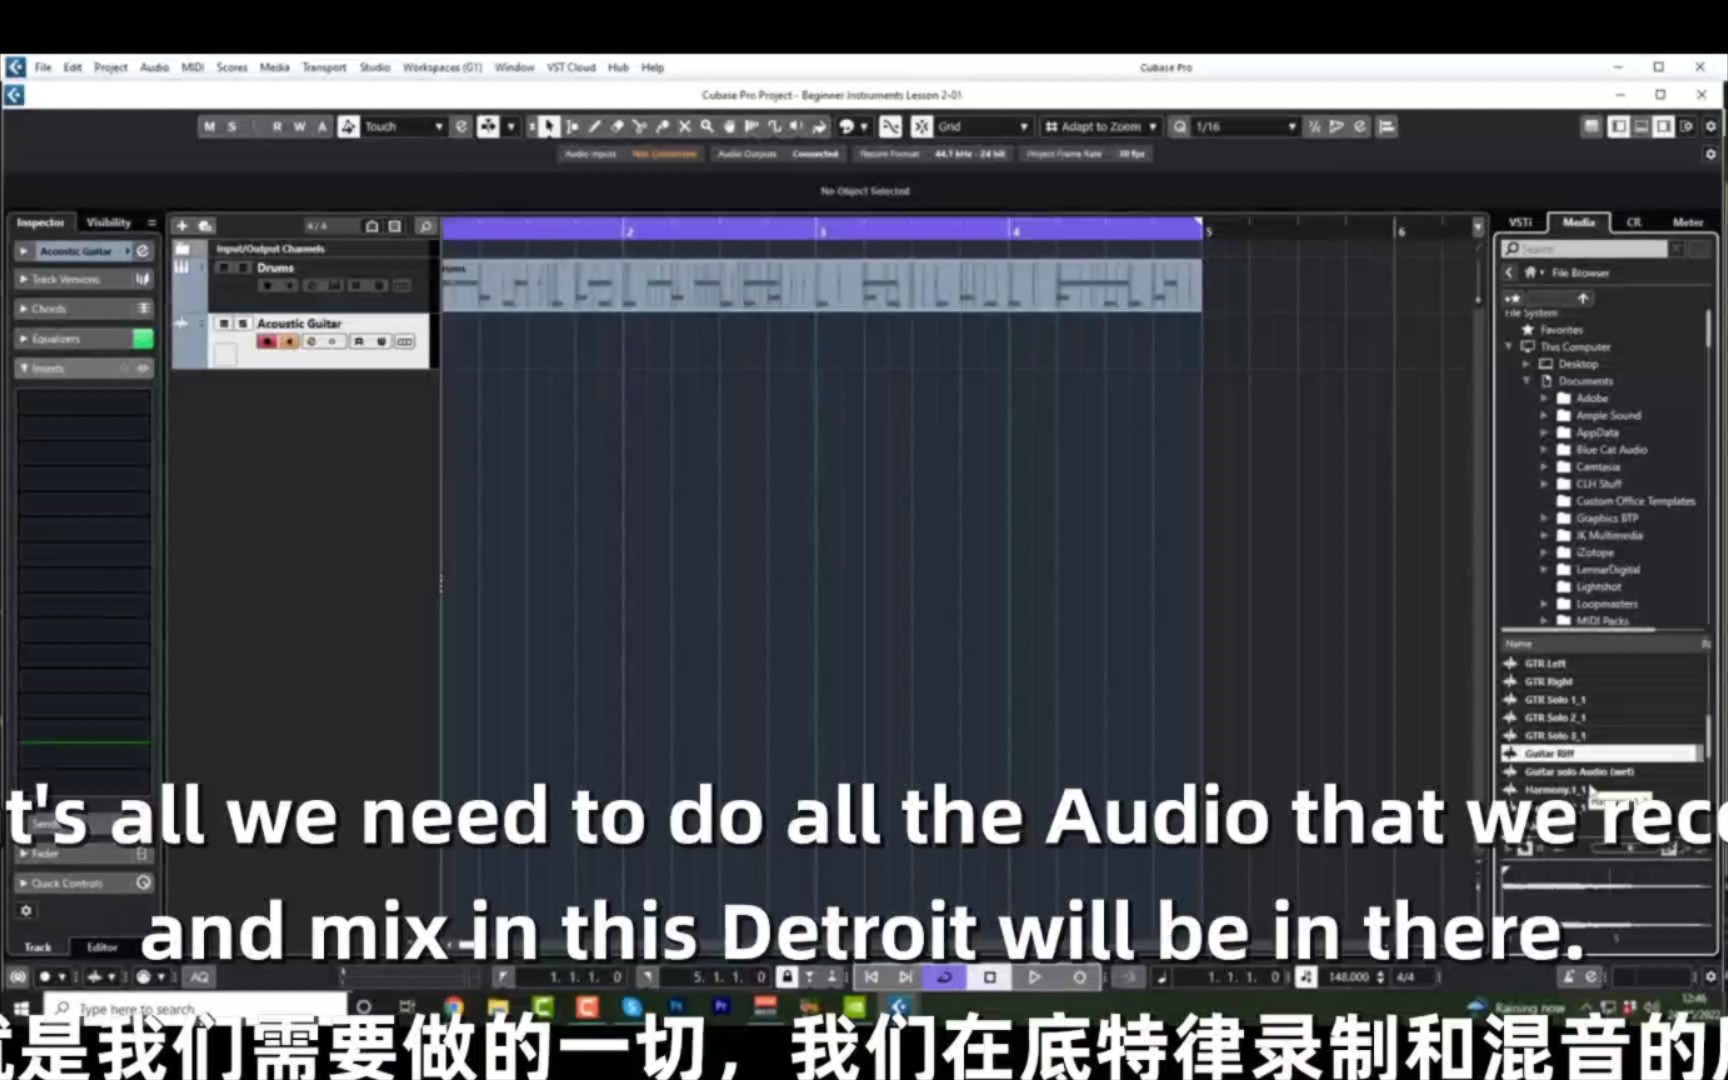Open the Zoom In/Out magnifier in the Media rack

point(1513,249)
